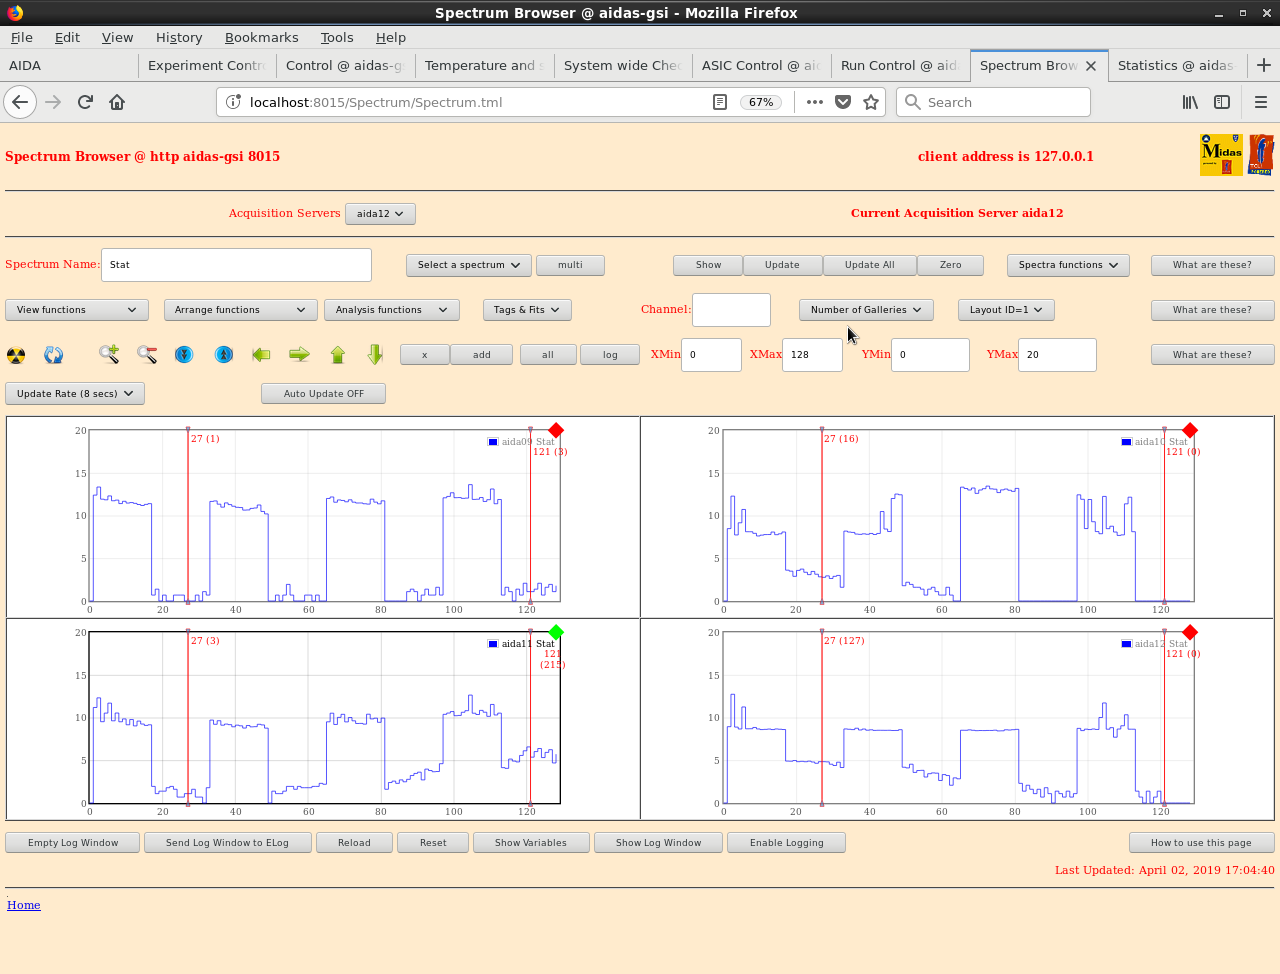Click the Show button
The height and width of the screenshot is (974, 1280).
(708, 265)
